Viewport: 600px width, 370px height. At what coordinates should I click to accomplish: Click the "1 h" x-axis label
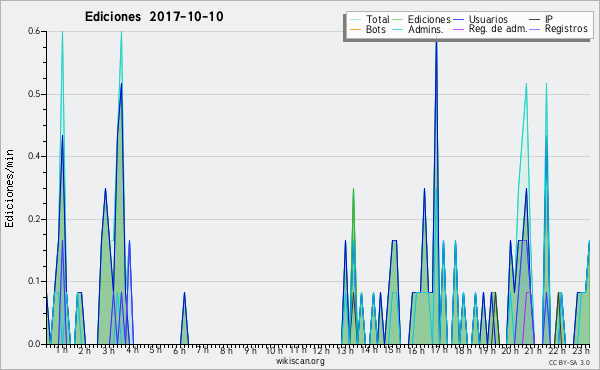(62, 350)
